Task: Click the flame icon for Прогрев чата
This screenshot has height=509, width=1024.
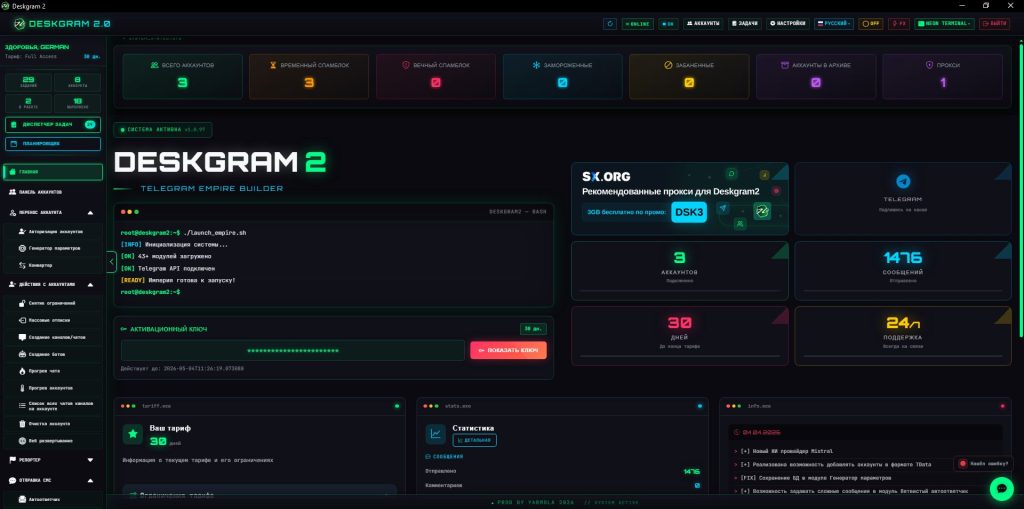Action: point(23,370)
